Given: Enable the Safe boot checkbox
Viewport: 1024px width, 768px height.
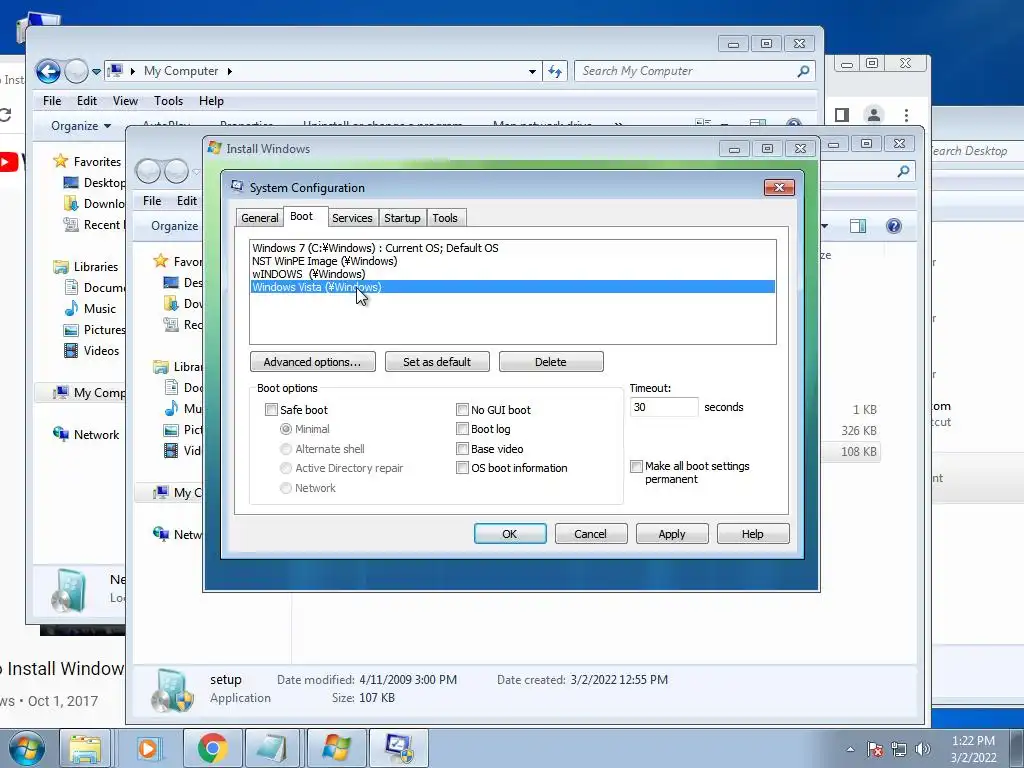Looking at the screenshot, I should click(272, 409).
